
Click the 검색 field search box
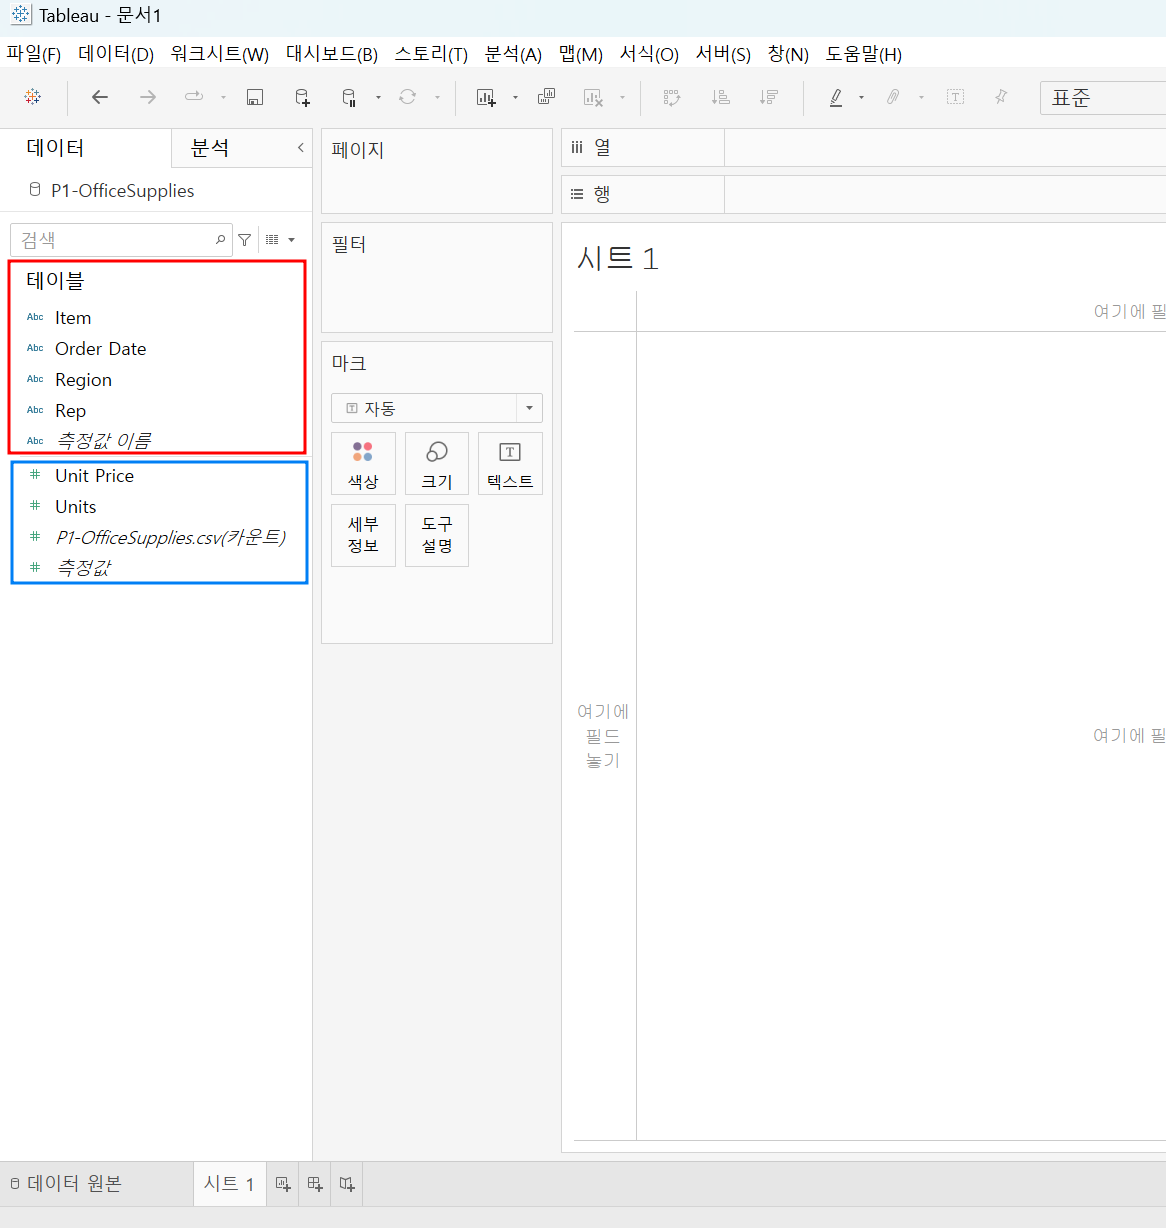tap(121, 240)
